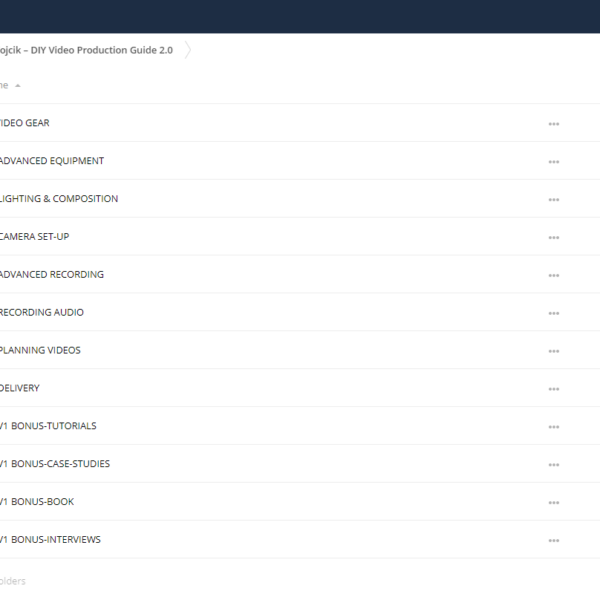Open the RECORDING AUDIO folder
This screenshot has width=600, height=600.
pyautogui.click(x=42, y=312)
